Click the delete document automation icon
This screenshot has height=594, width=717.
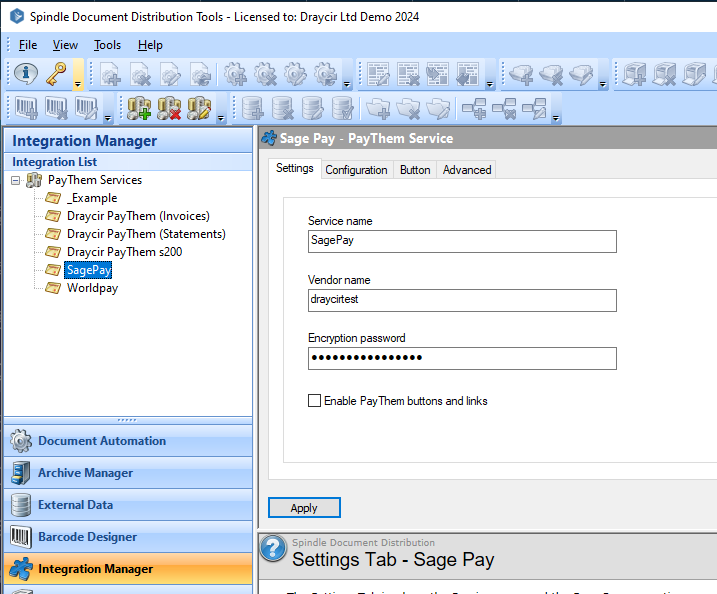(140, 74)
